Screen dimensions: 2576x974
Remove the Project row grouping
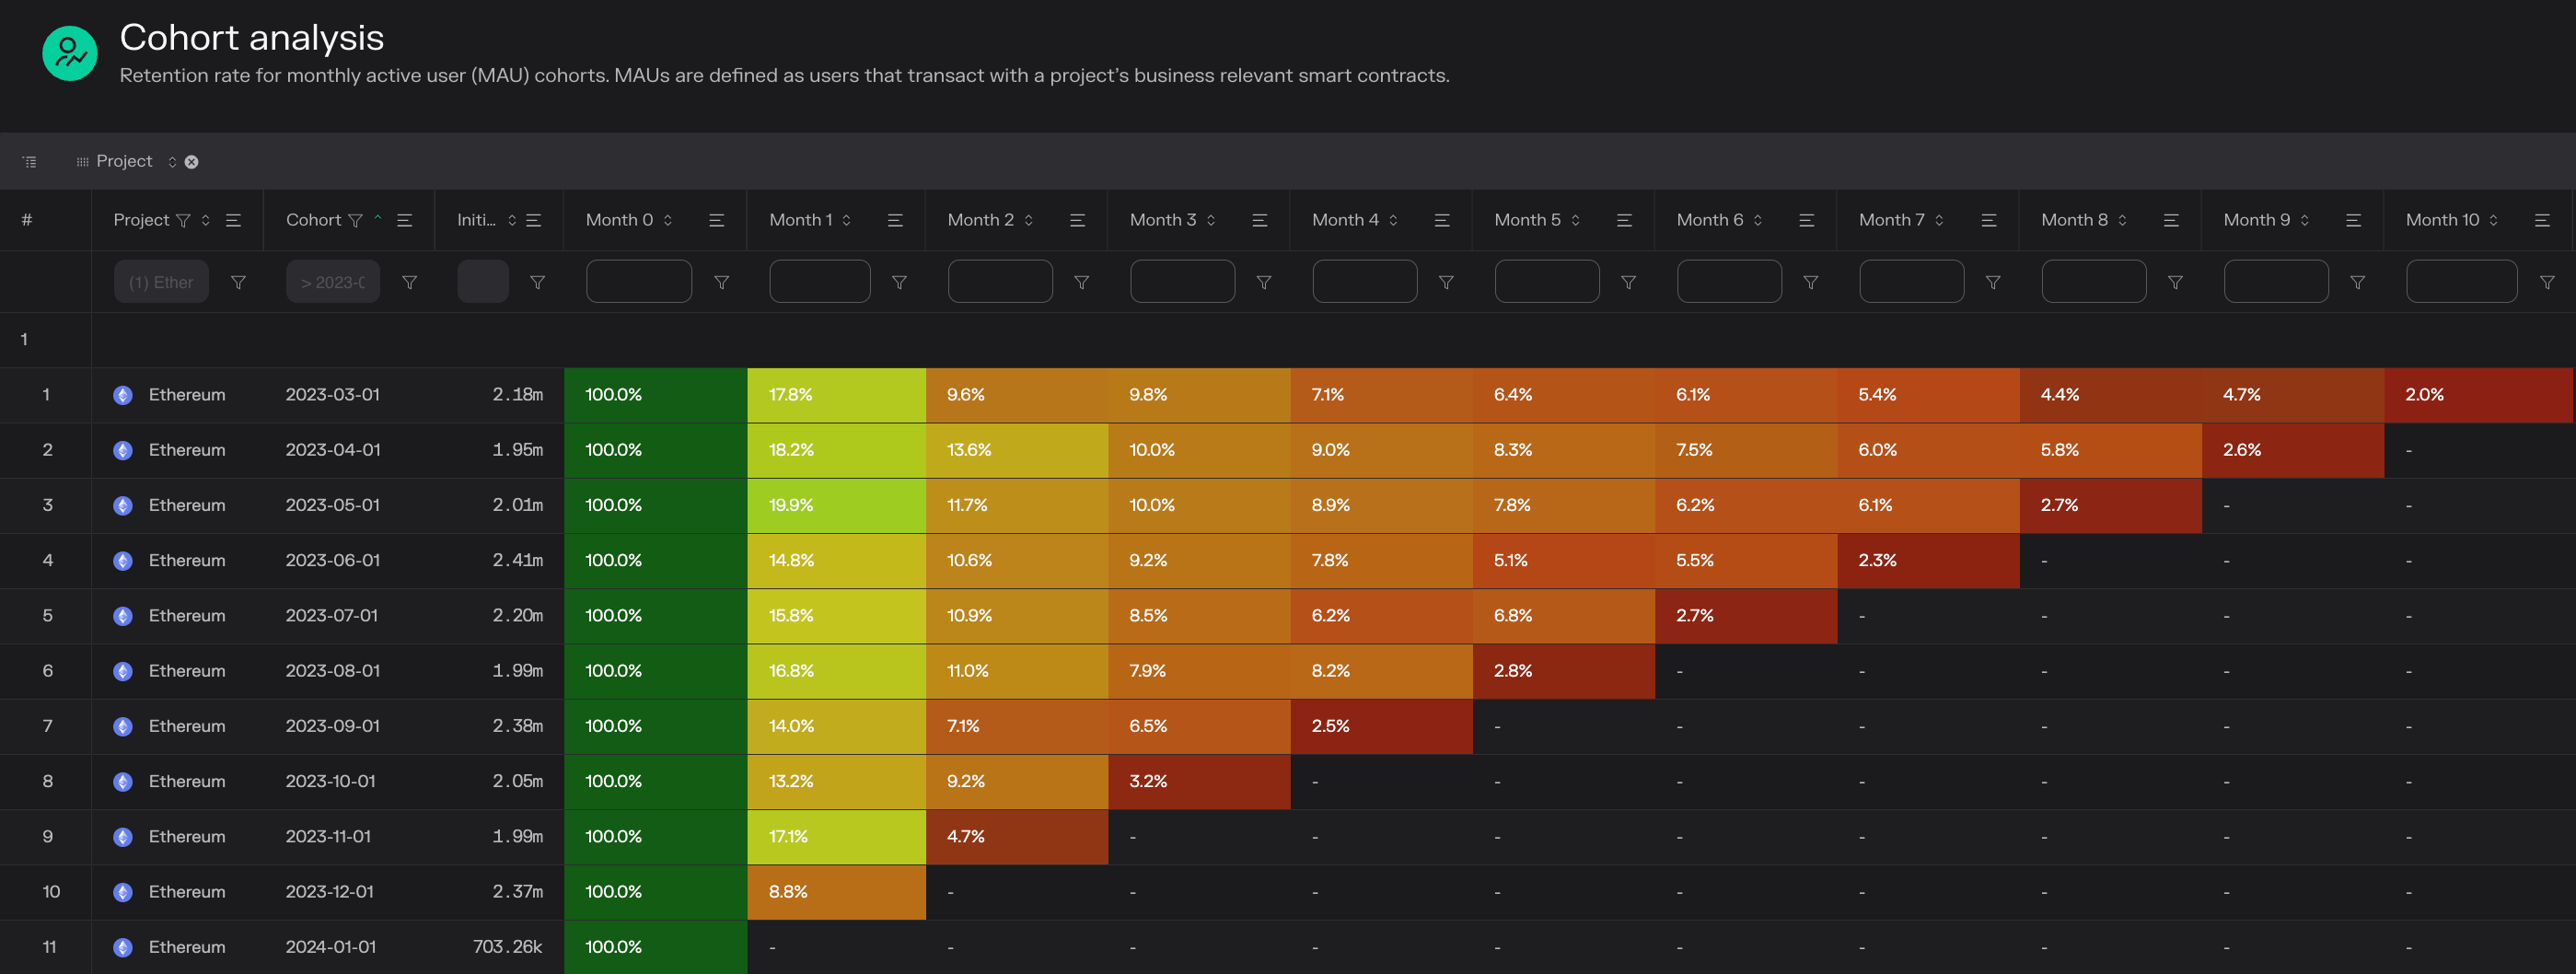click(x=192, y=162)
